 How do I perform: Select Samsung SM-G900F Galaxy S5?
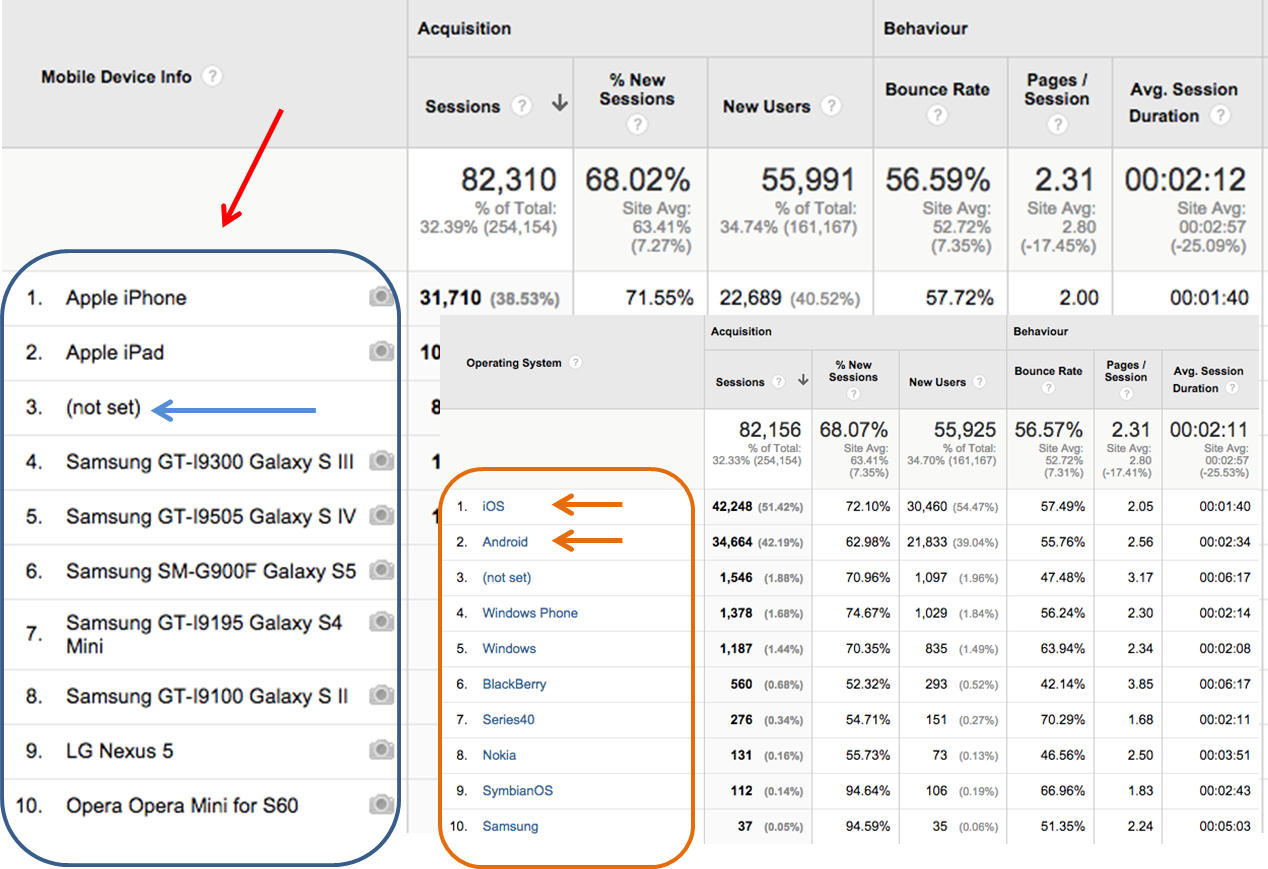211,571
